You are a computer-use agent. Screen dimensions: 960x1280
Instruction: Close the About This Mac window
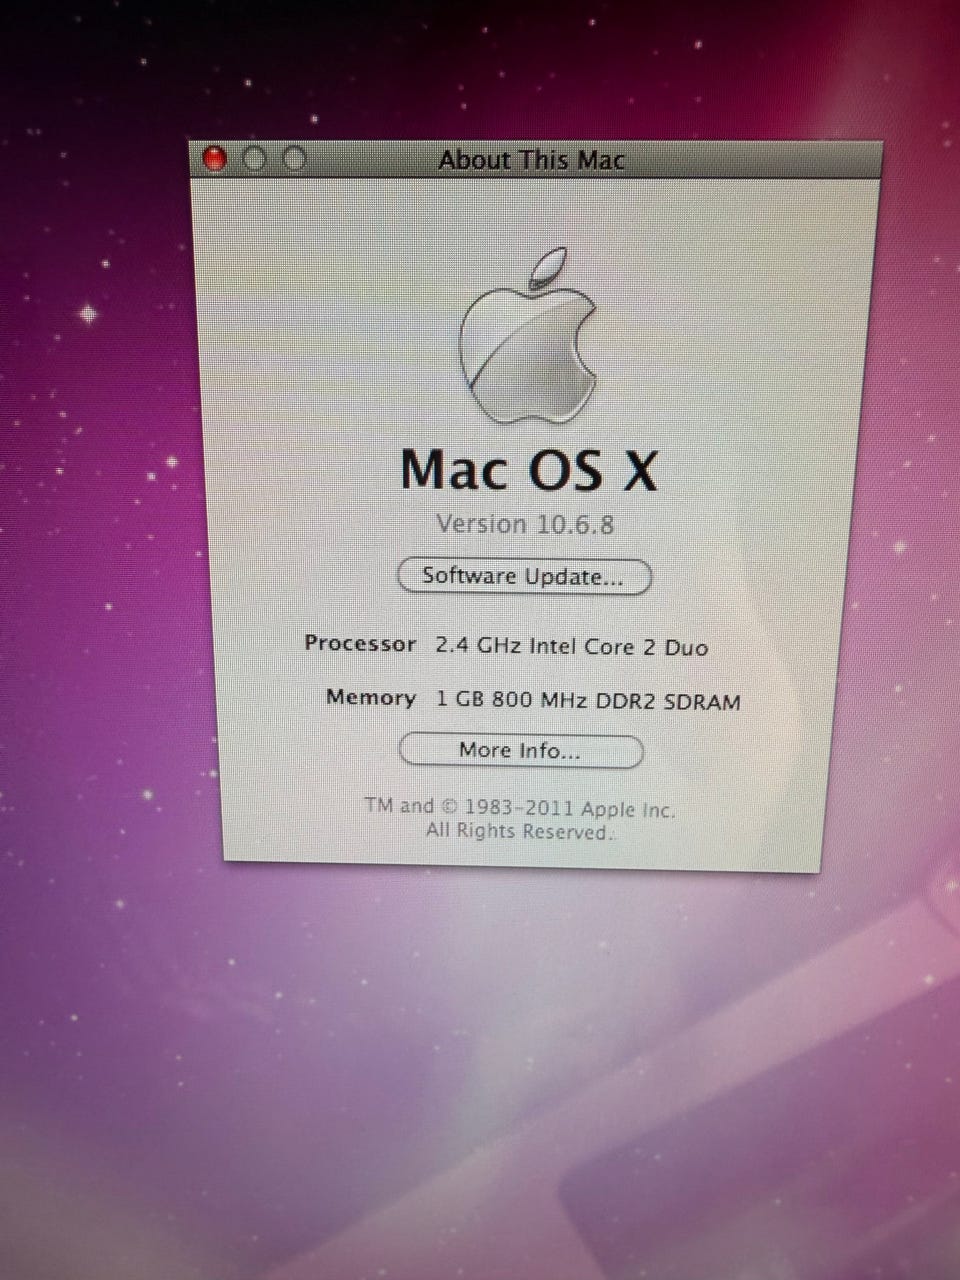click(x=214, y=158)
